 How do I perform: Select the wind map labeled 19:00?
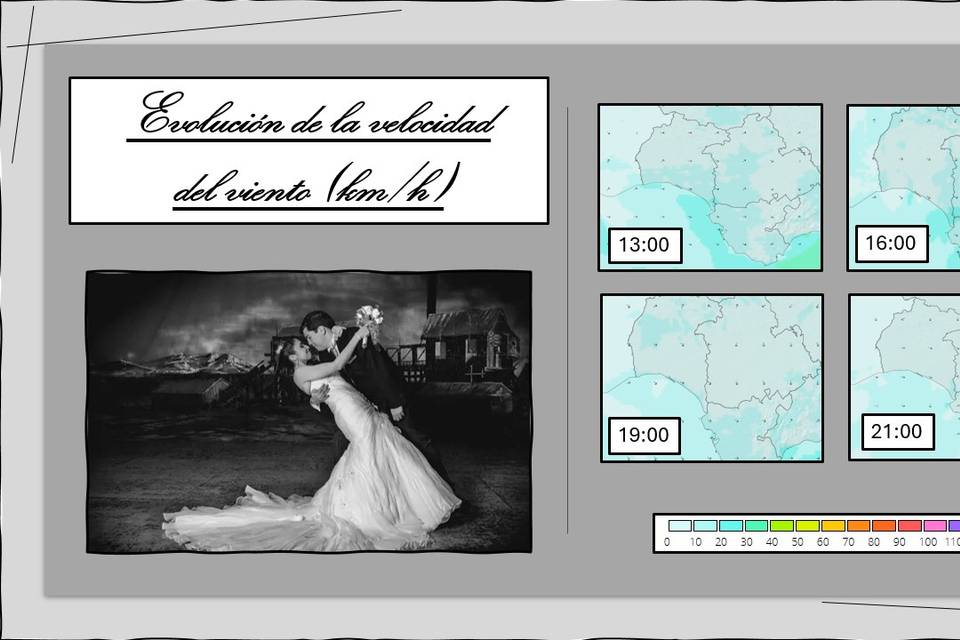click(712, 378)
